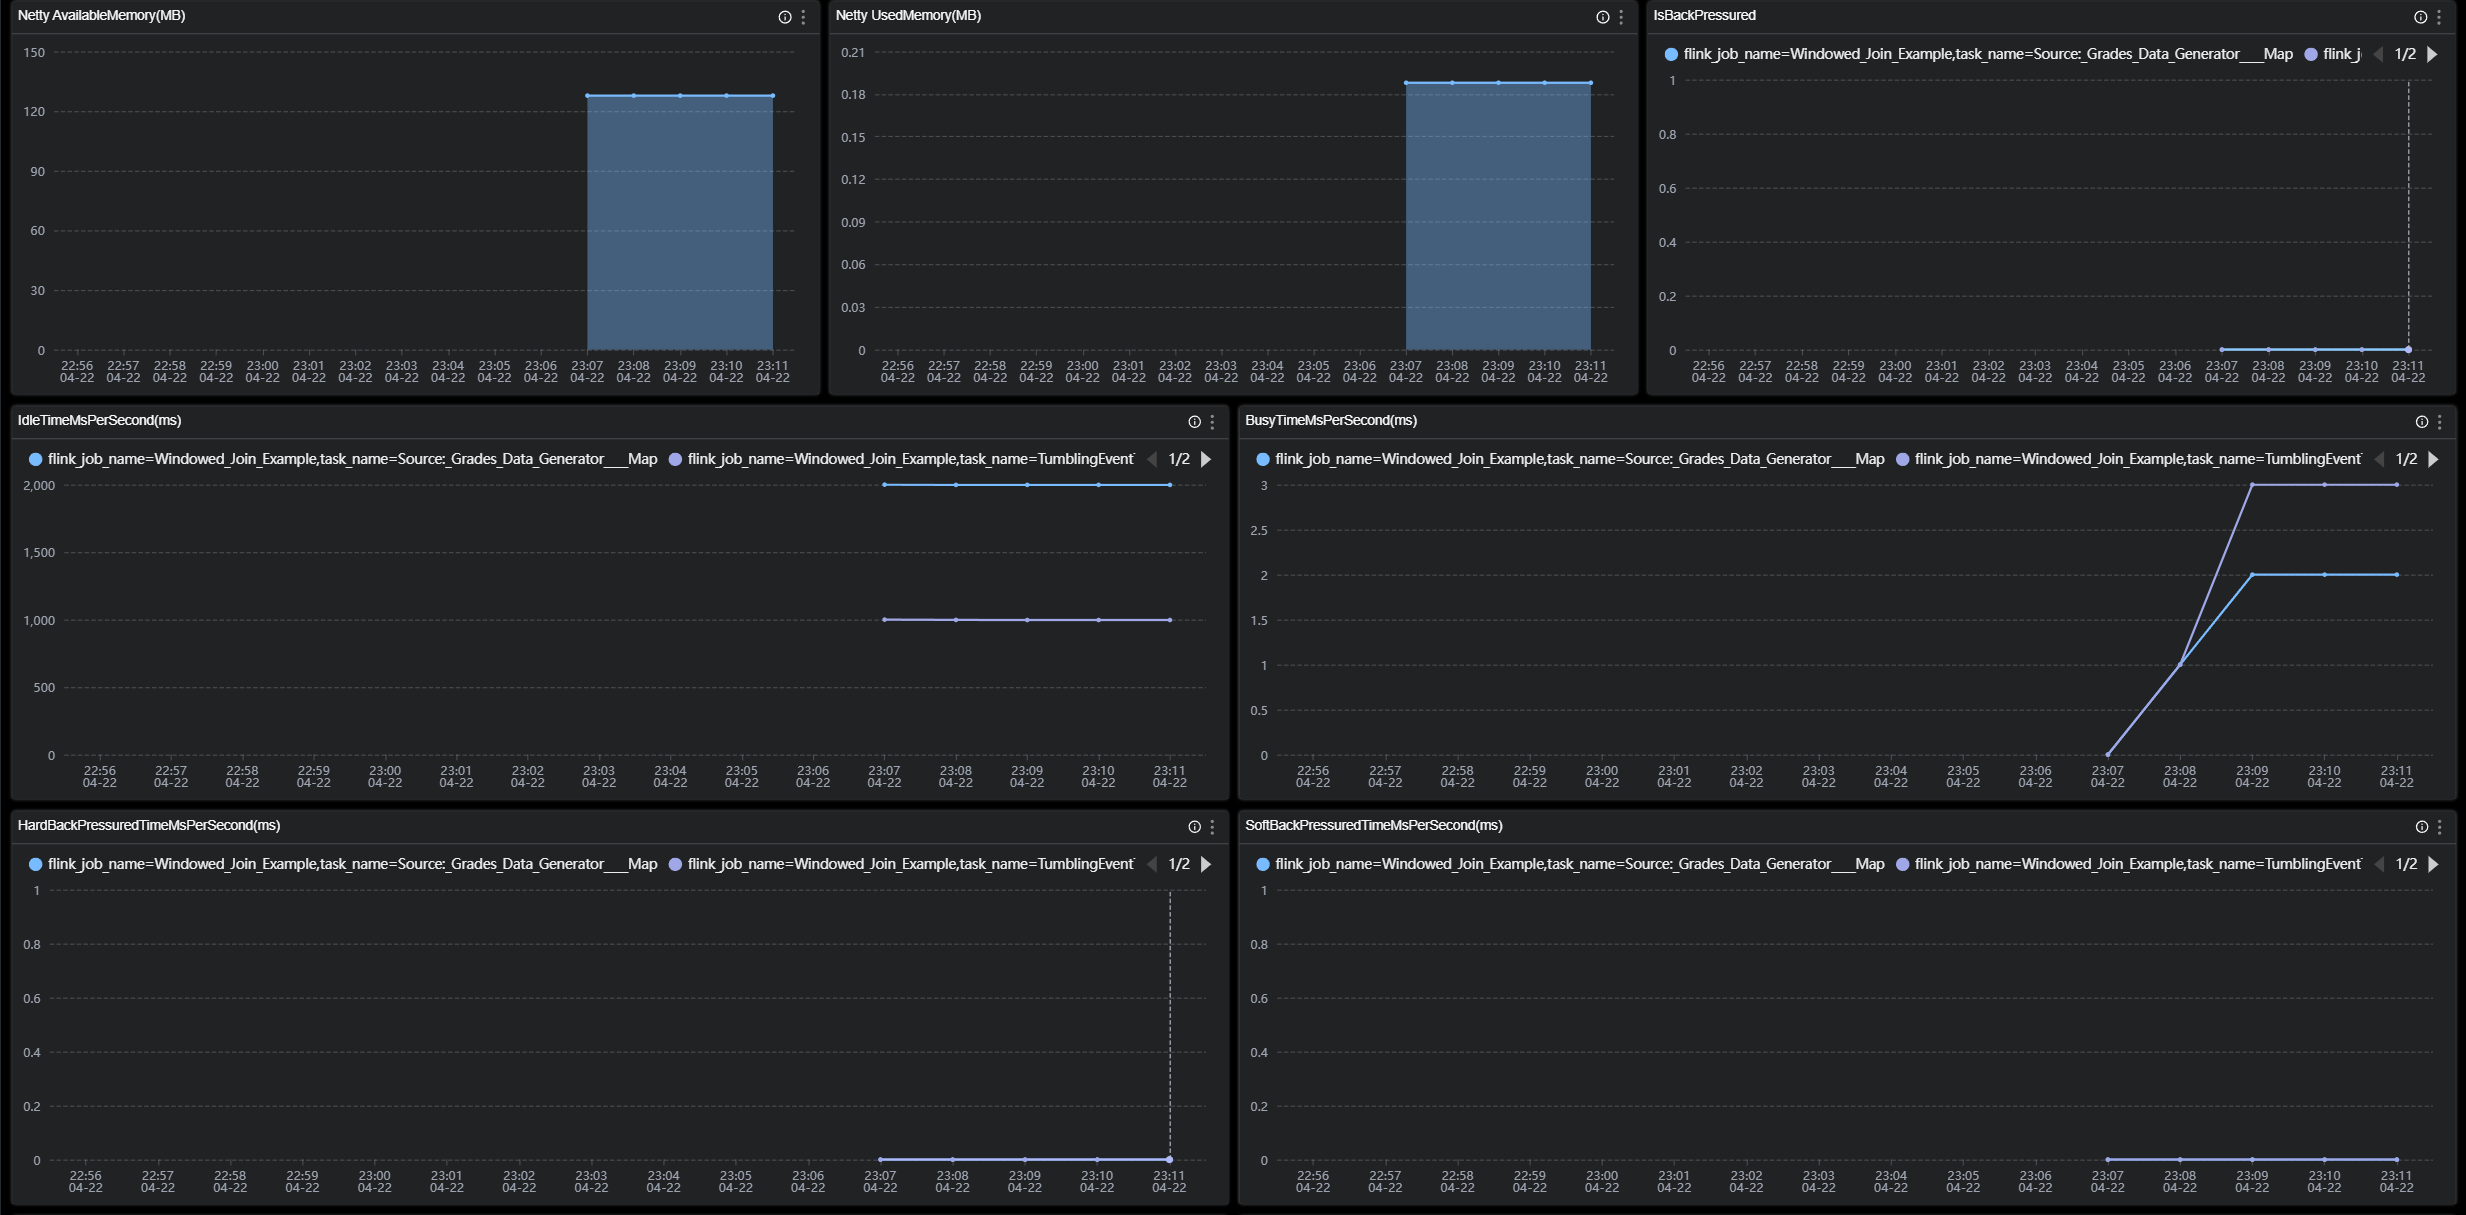
Task: Go to next legend page in IdleTimeMsPerSecond
Action: 1206,459
